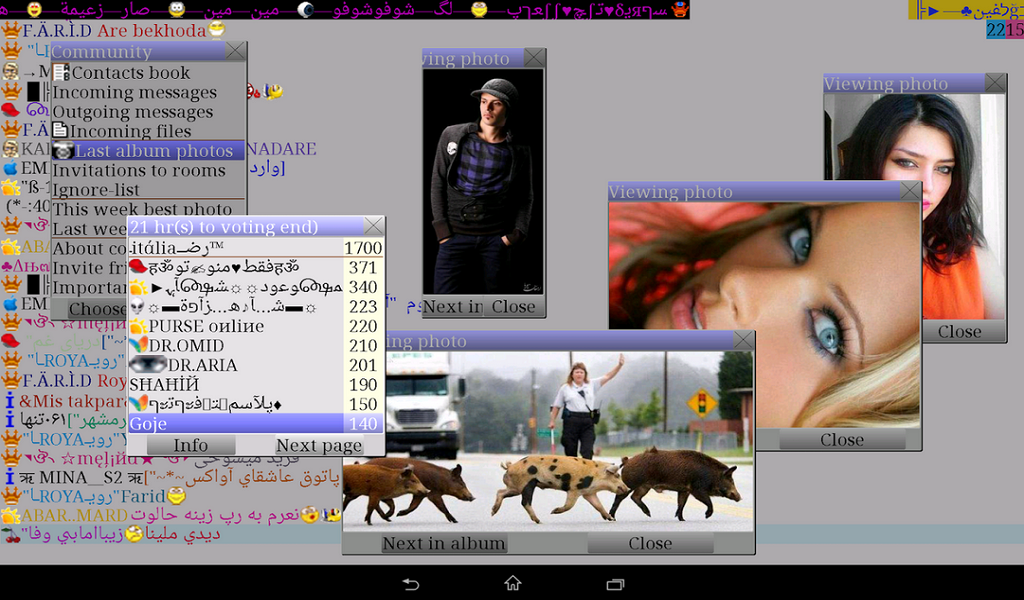This screenshot has width=1024, height=600.
Task: Select DR.ARIA row in voting list
Action: coord(255,365)
